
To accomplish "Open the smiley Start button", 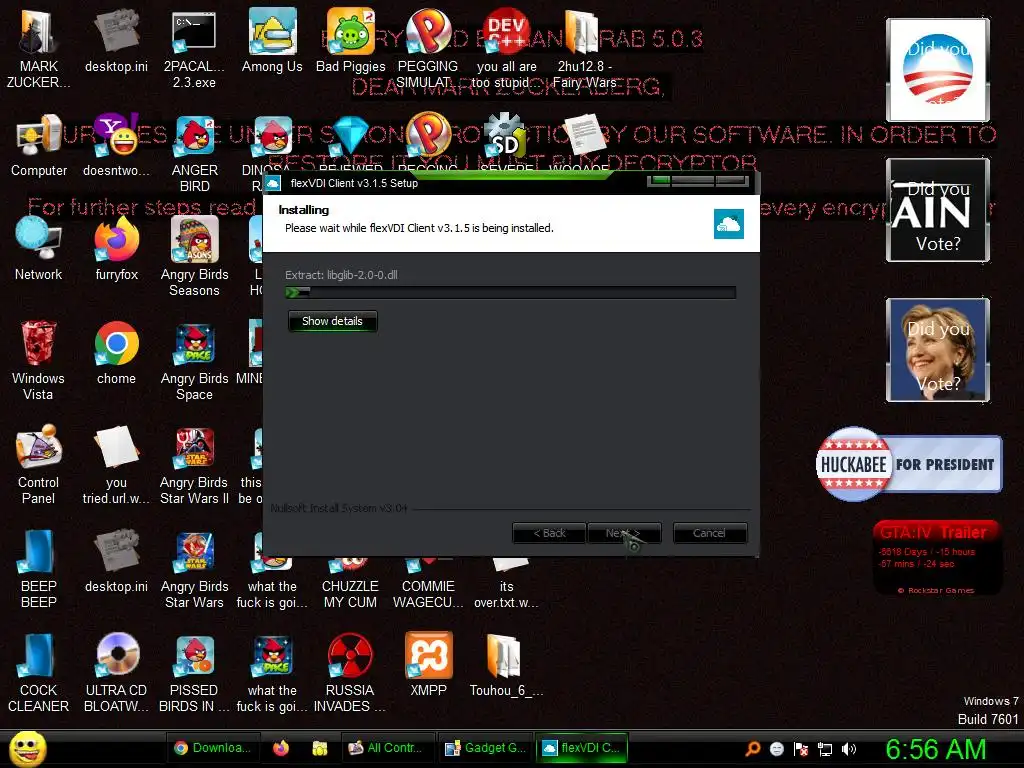I will point(27,748).
